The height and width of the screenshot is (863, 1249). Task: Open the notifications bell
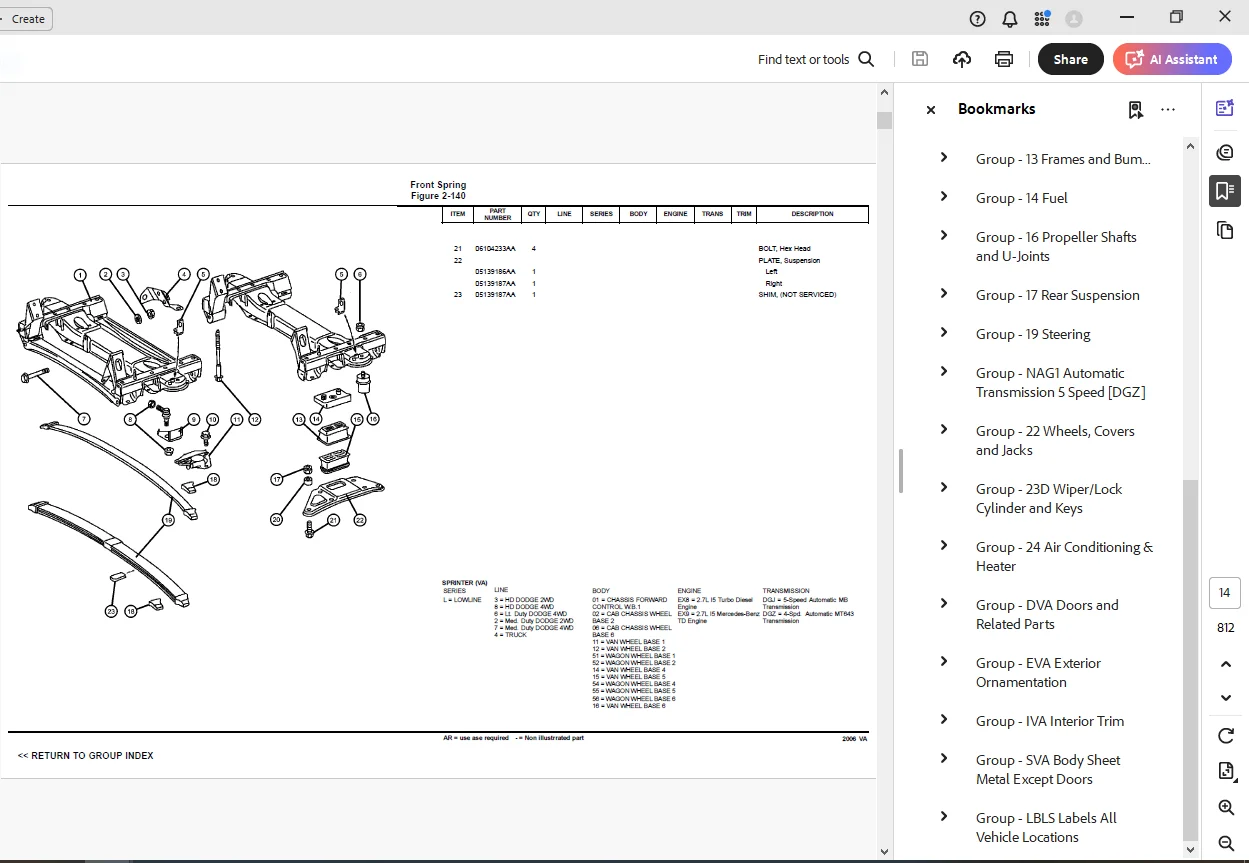coord(1010,19)
